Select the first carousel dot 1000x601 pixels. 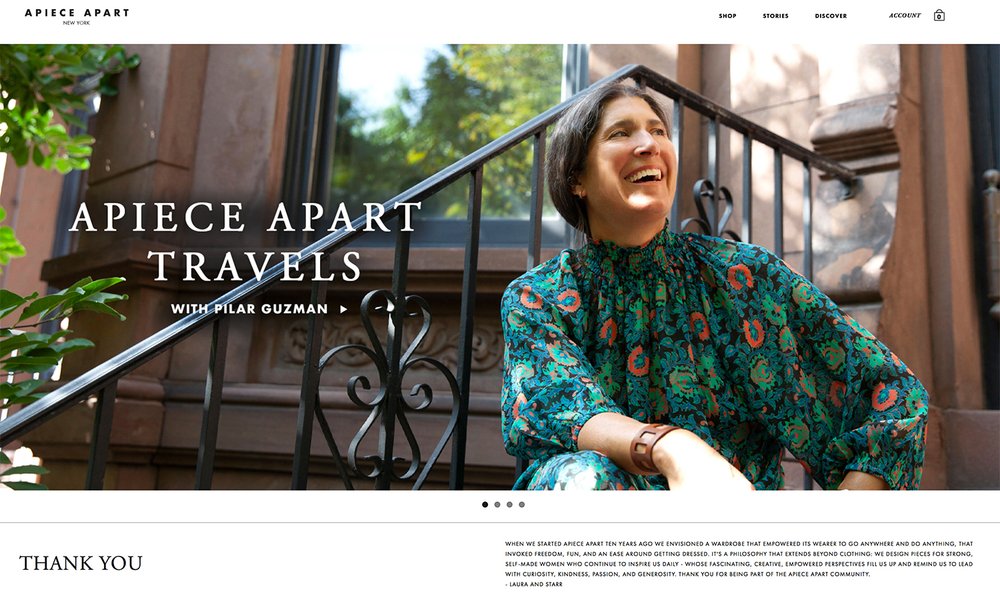coord(485,505)
